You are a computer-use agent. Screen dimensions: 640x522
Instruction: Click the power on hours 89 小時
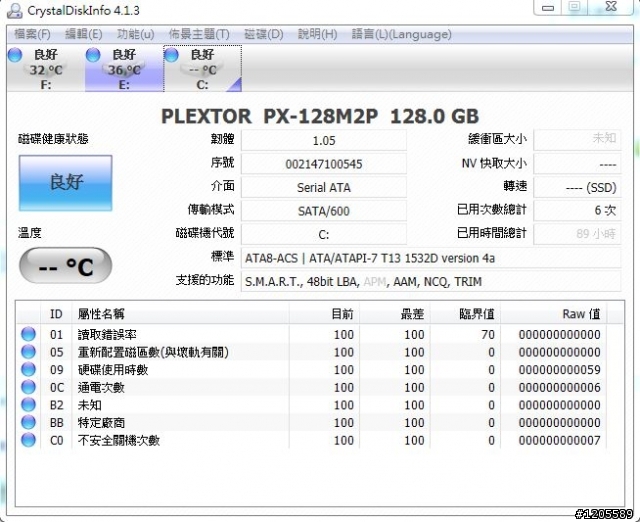(x=577, y=234)
